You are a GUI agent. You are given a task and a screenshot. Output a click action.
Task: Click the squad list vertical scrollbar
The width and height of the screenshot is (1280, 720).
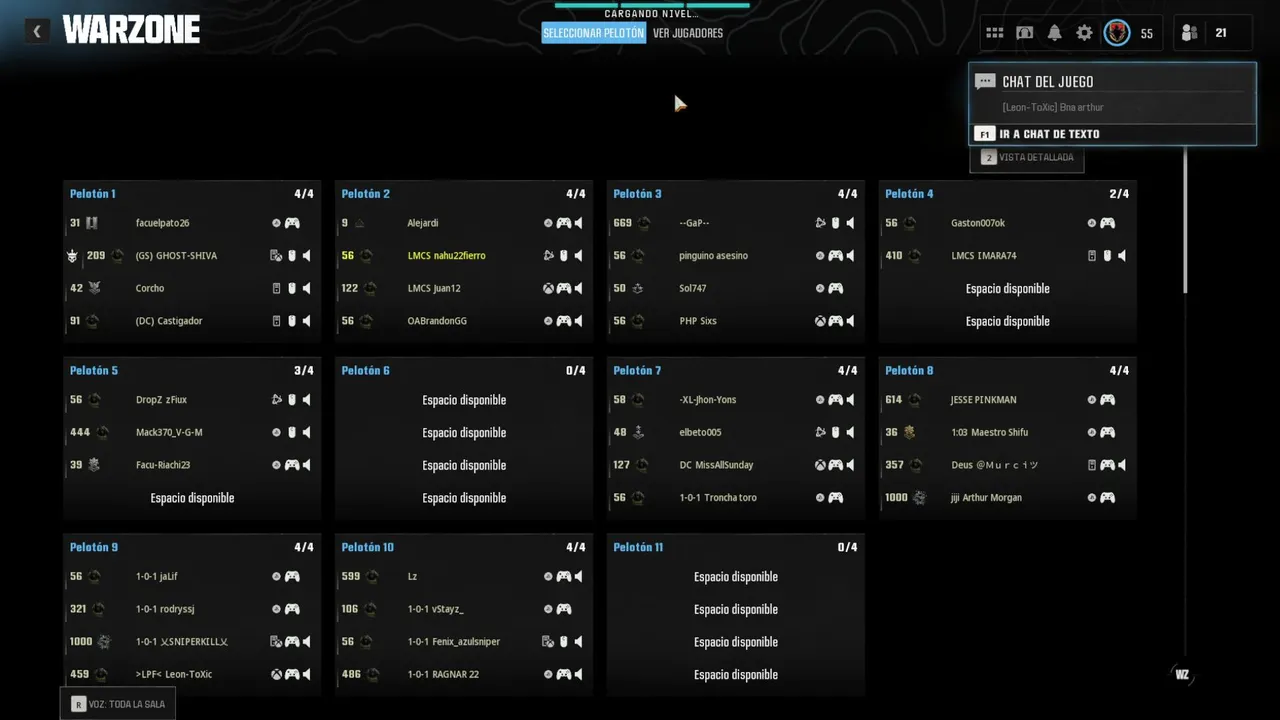pyautogui.click(x=1186, y=220)
